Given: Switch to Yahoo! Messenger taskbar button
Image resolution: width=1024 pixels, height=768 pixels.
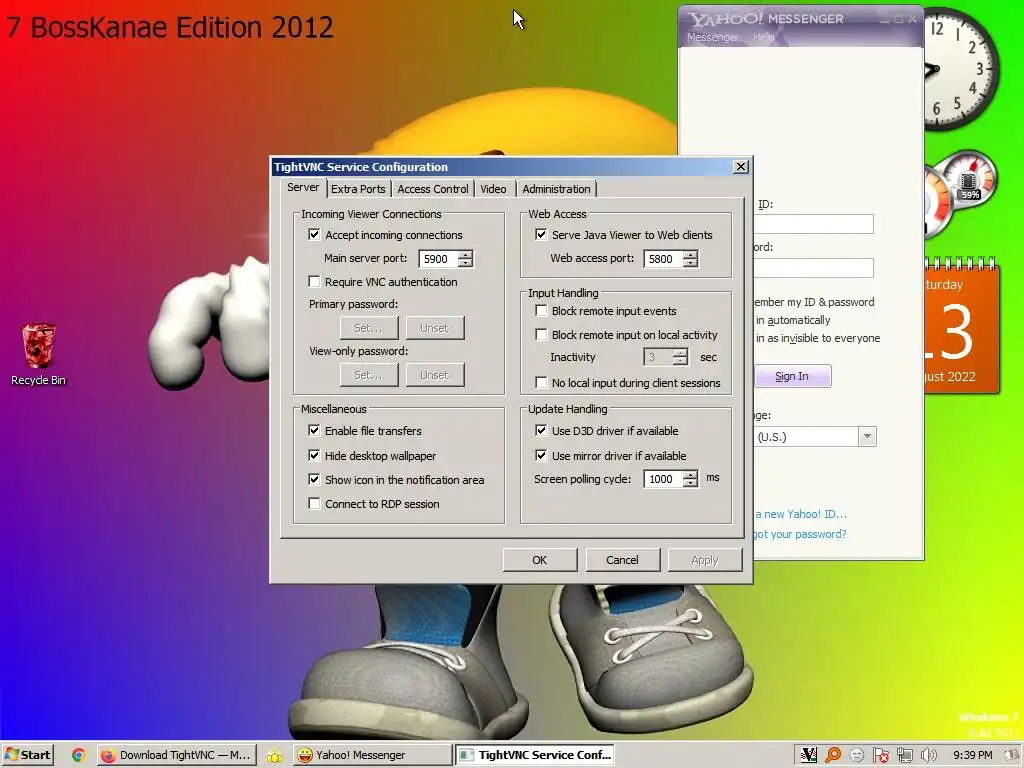Looking at the screenshot, I should coord(372,755).
